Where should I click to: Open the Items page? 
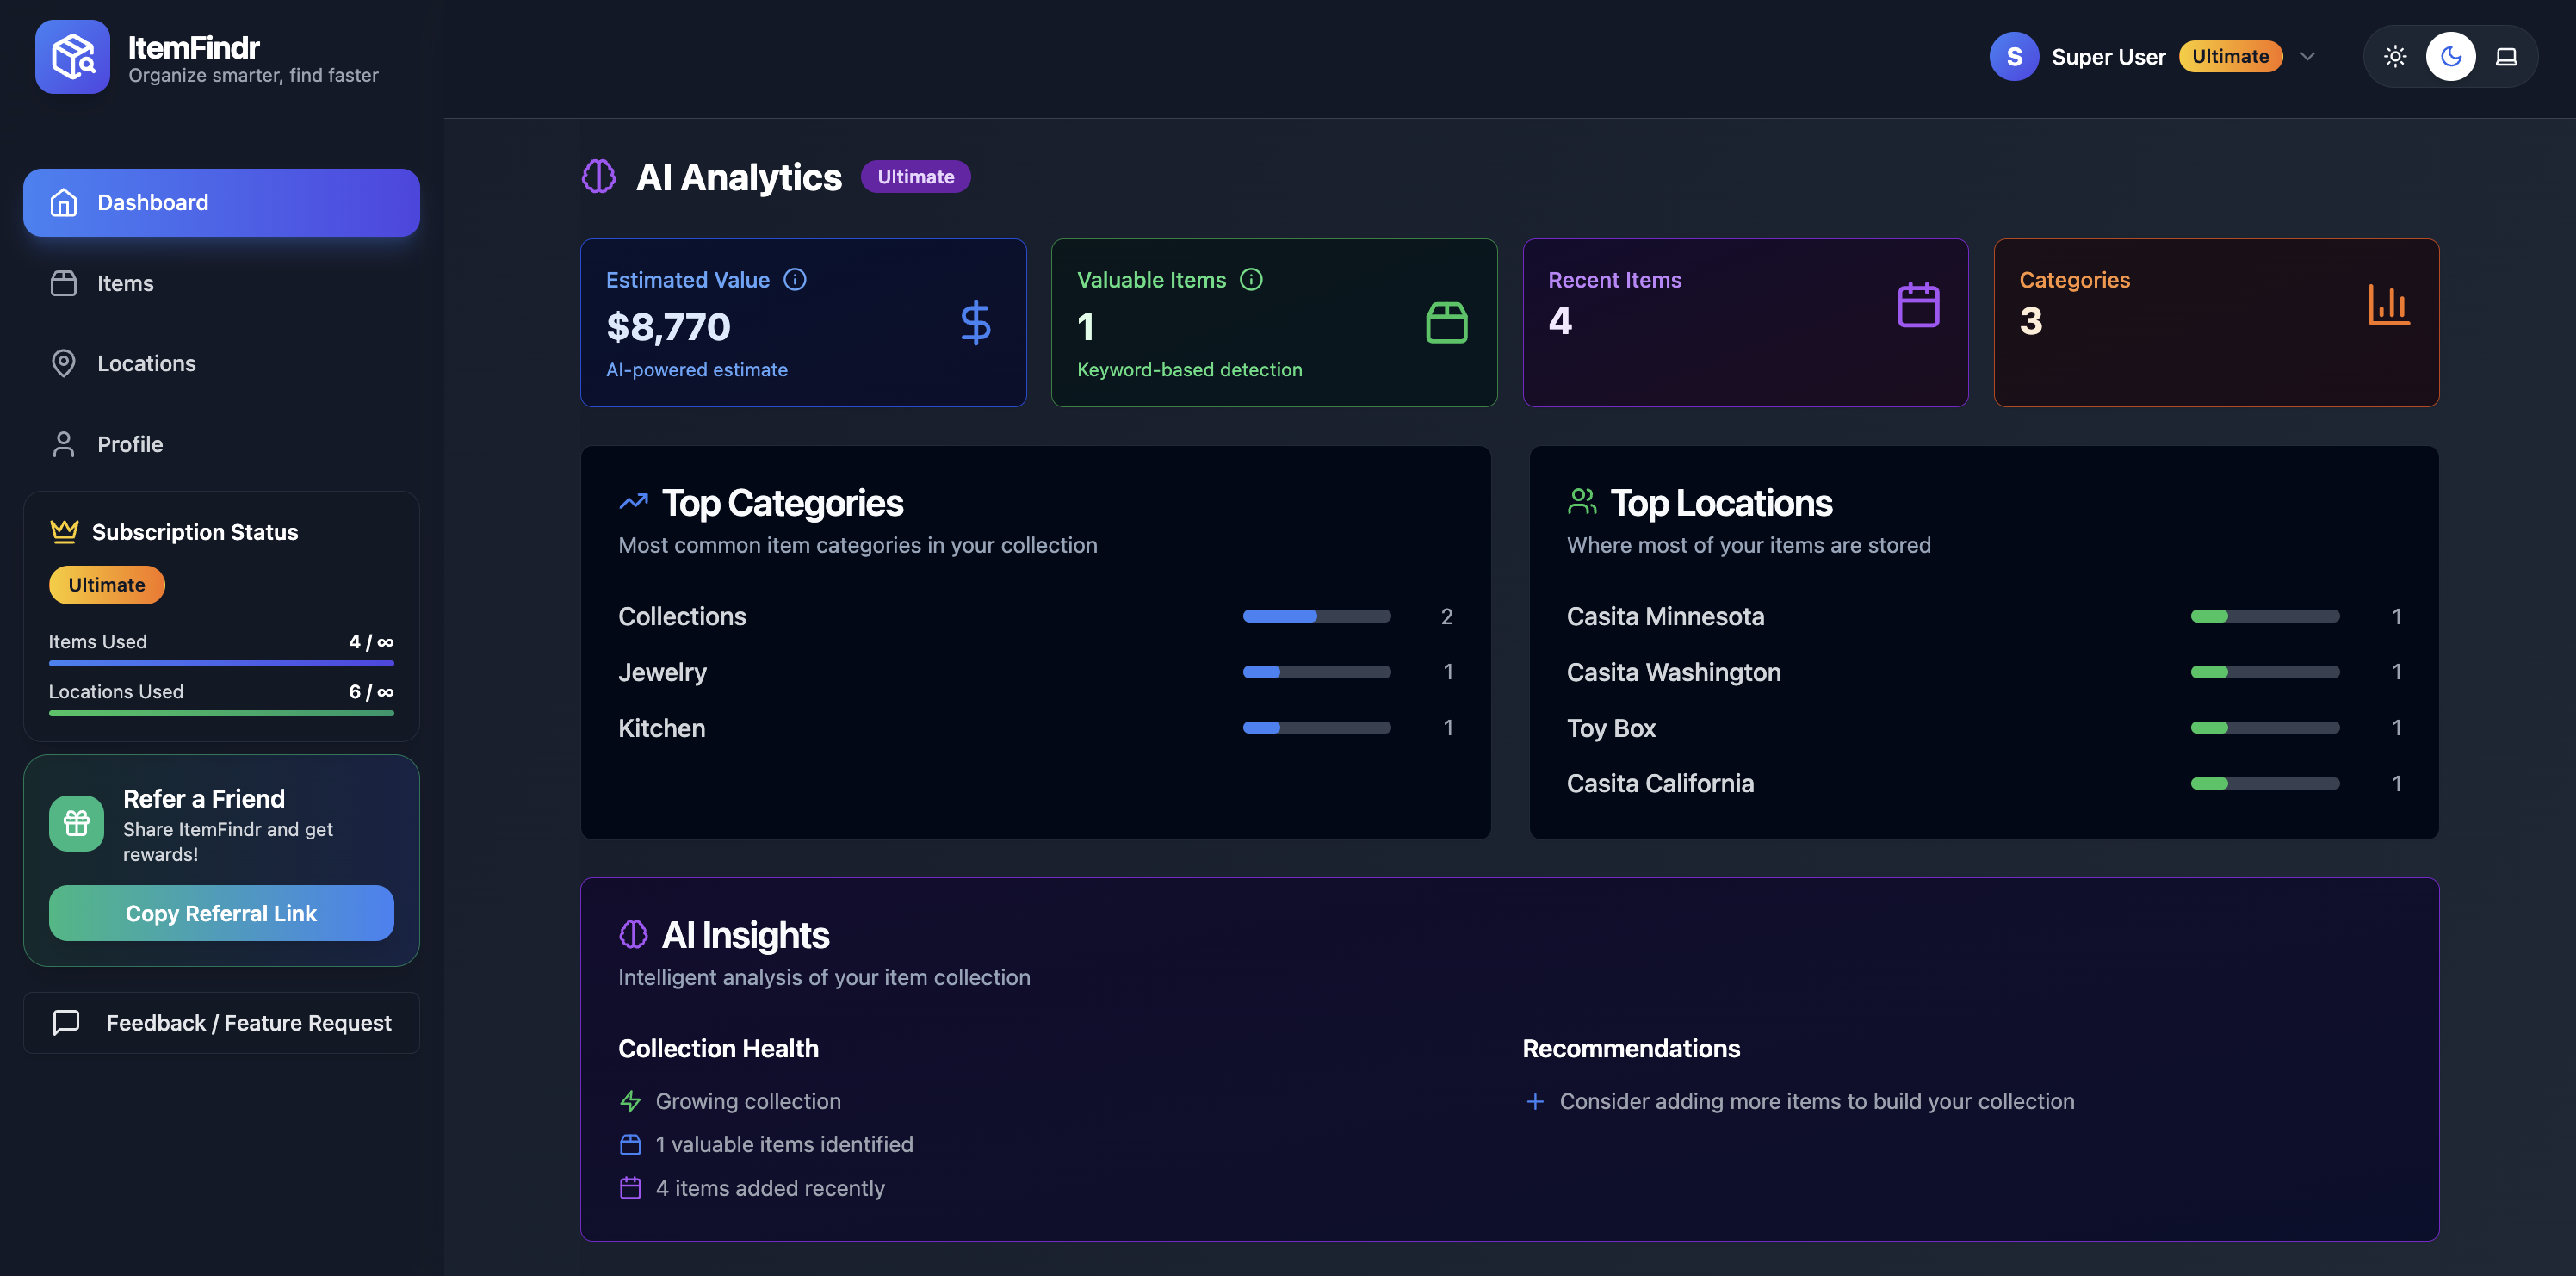(x=221, y=284)
